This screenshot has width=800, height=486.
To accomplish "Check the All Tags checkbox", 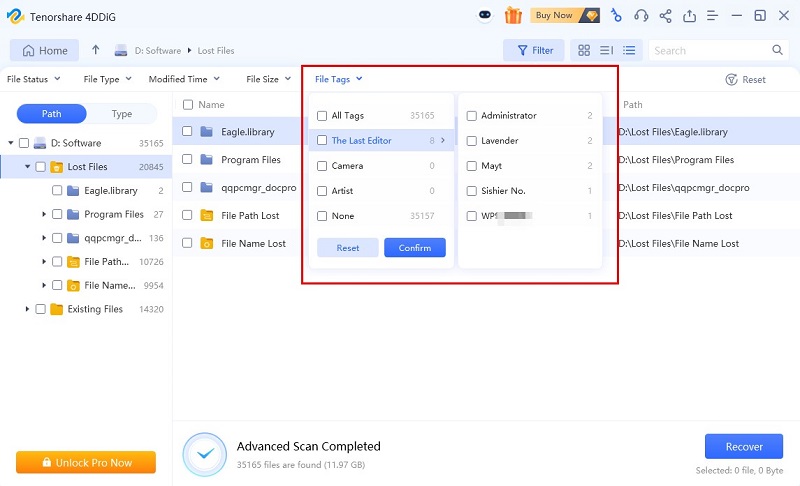I will pyautogui.click(x=322, y=116).
